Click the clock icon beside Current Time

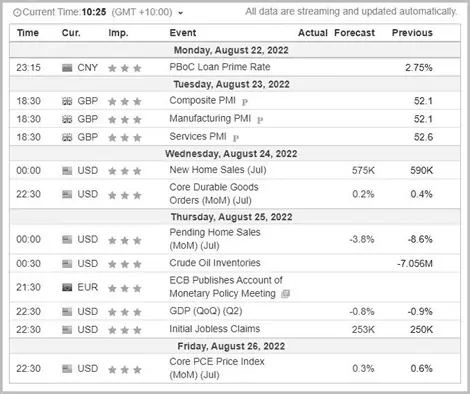pos(17,13)
